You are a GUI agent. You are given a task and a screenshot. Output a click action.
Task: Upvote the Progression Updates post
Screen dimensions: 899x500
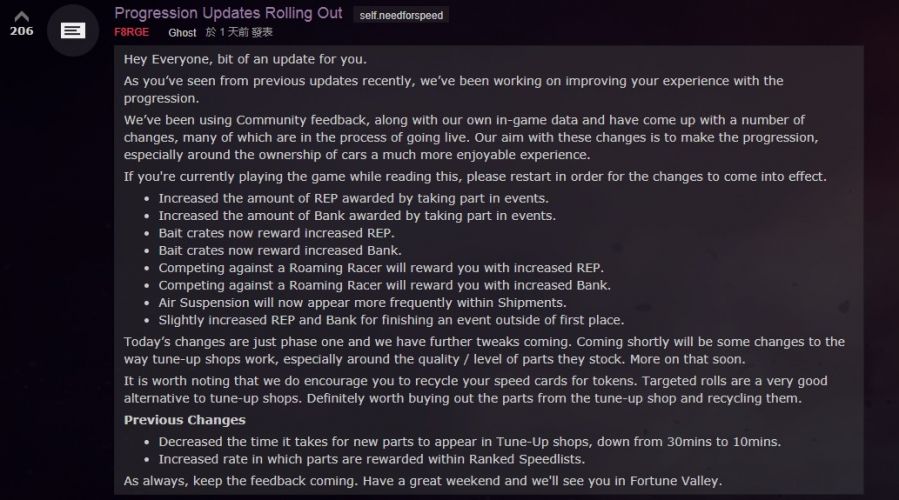point(21,16)
